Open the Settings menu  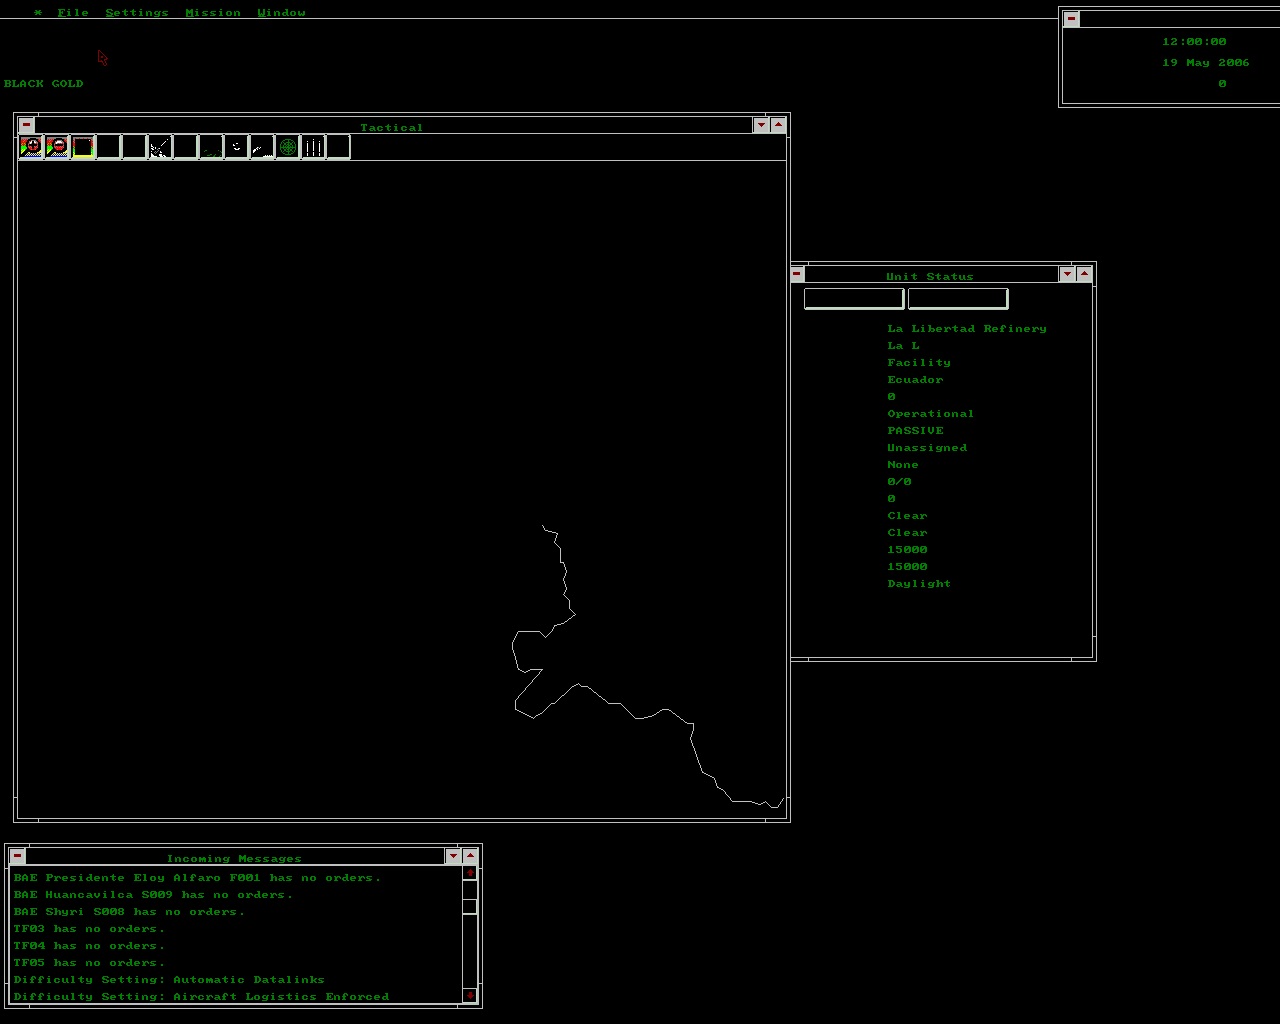(137, 13)
